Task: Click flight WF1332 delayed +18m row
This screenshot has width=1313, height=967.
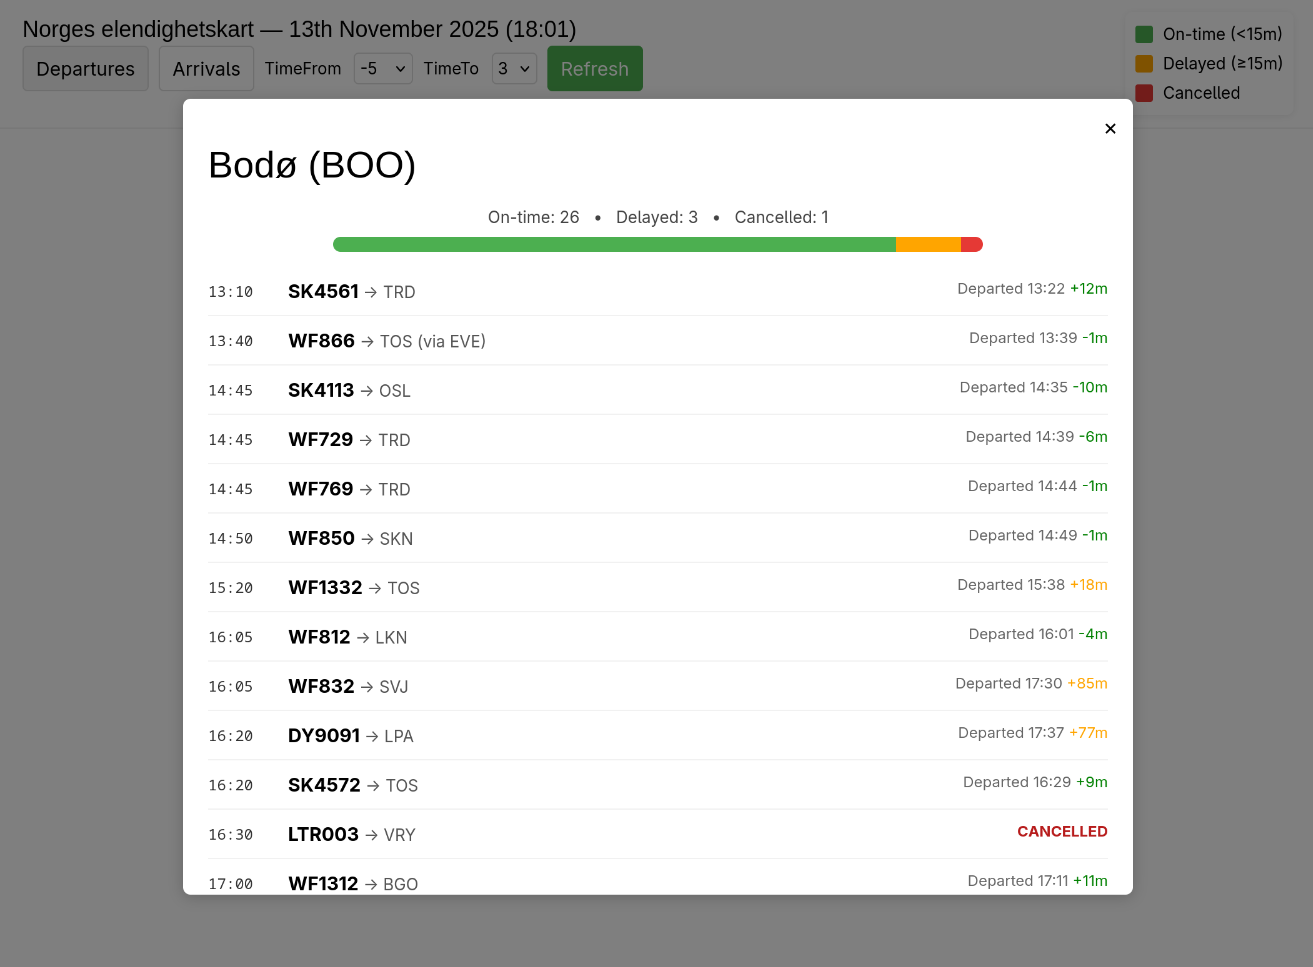Action: pos(657,587)
